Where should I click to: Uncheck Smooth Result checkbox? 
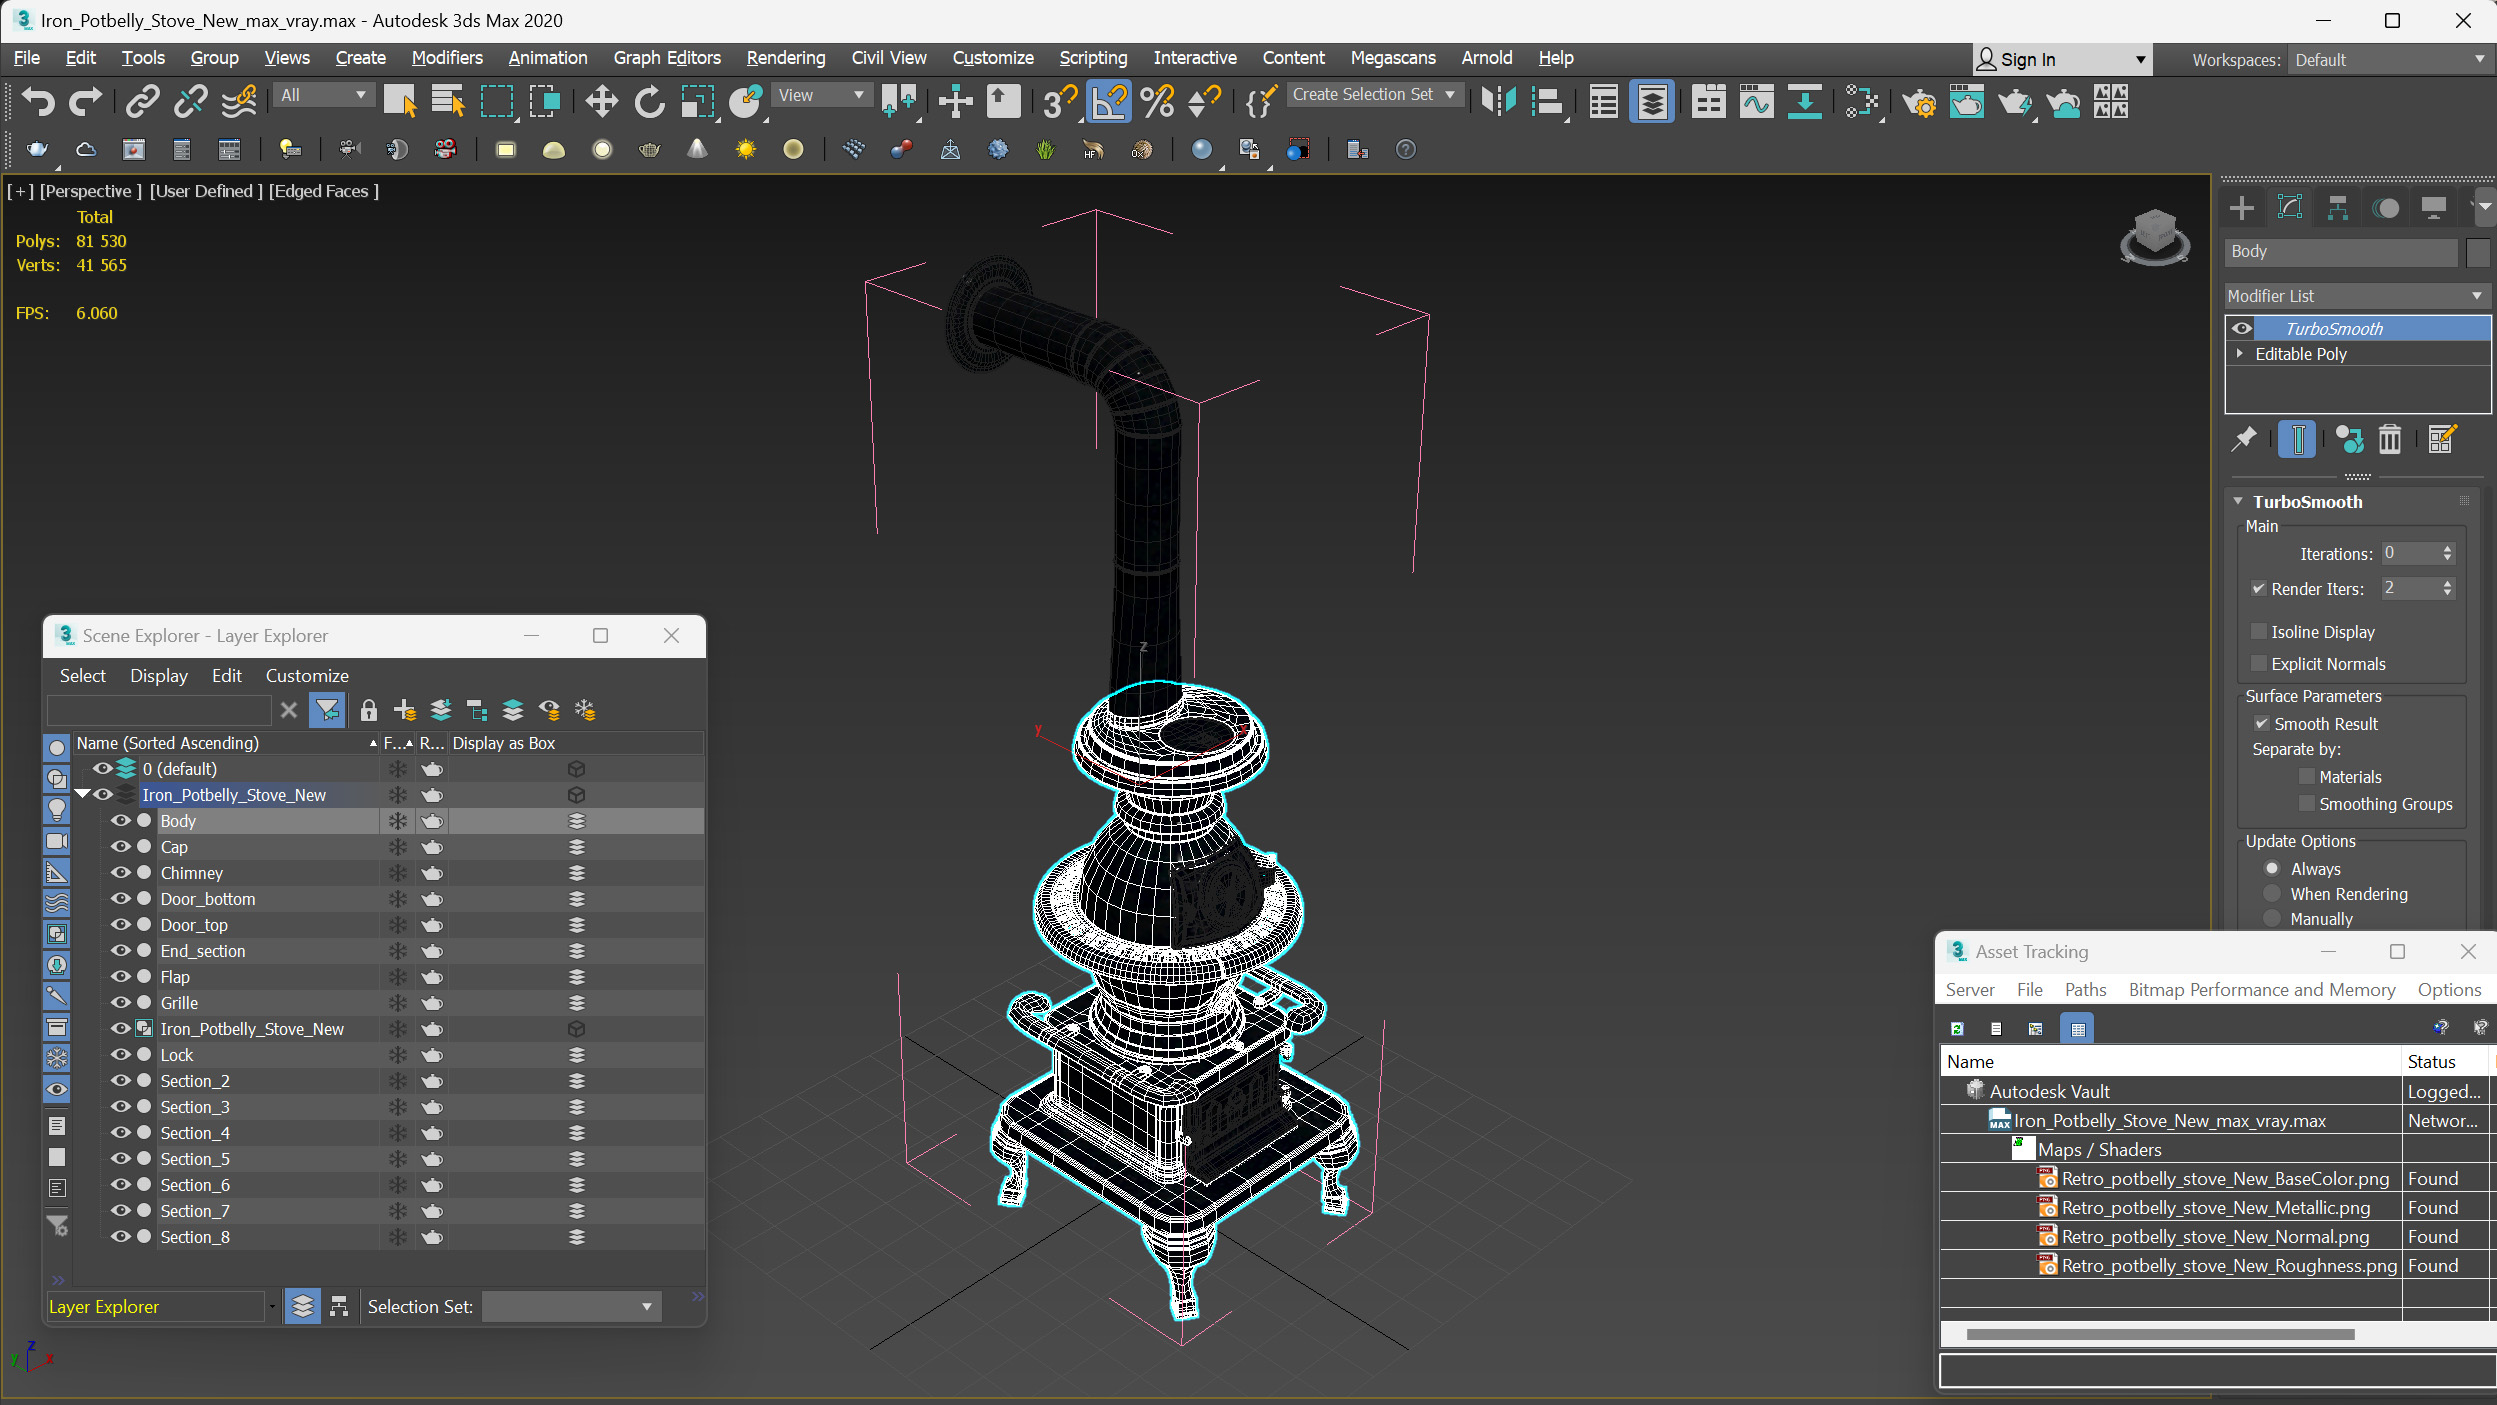click(x=2261, y=723)
